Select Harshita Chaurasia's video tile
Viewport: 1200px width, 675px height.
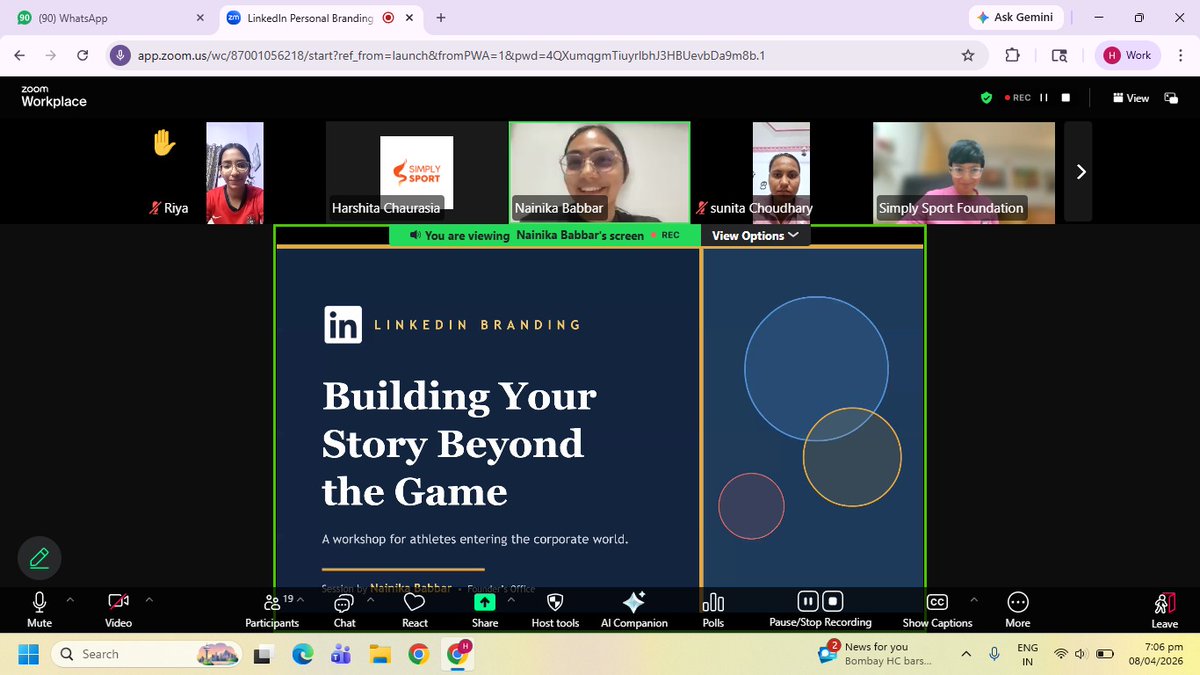416,171
